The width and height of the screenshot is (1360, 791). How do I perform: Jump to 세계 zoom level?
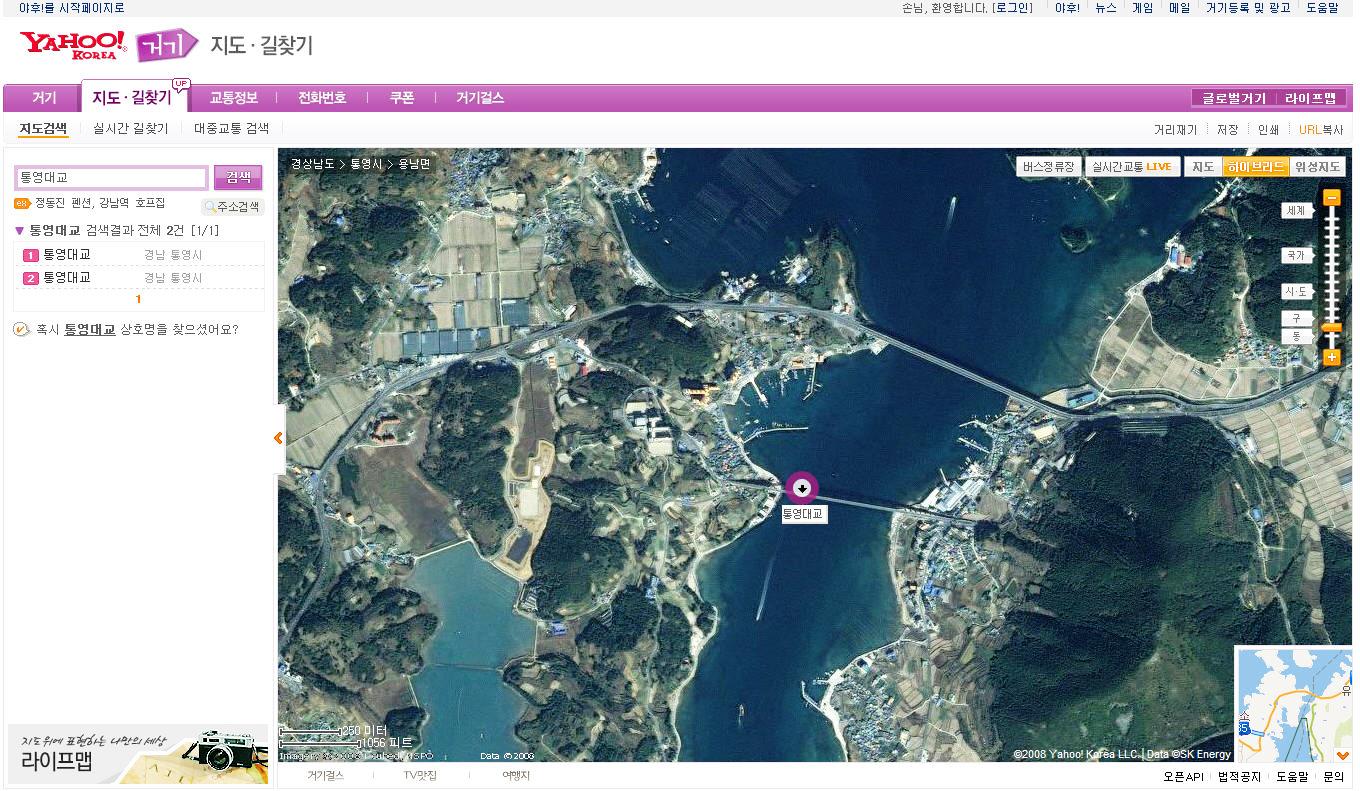tap(1297, 211)
